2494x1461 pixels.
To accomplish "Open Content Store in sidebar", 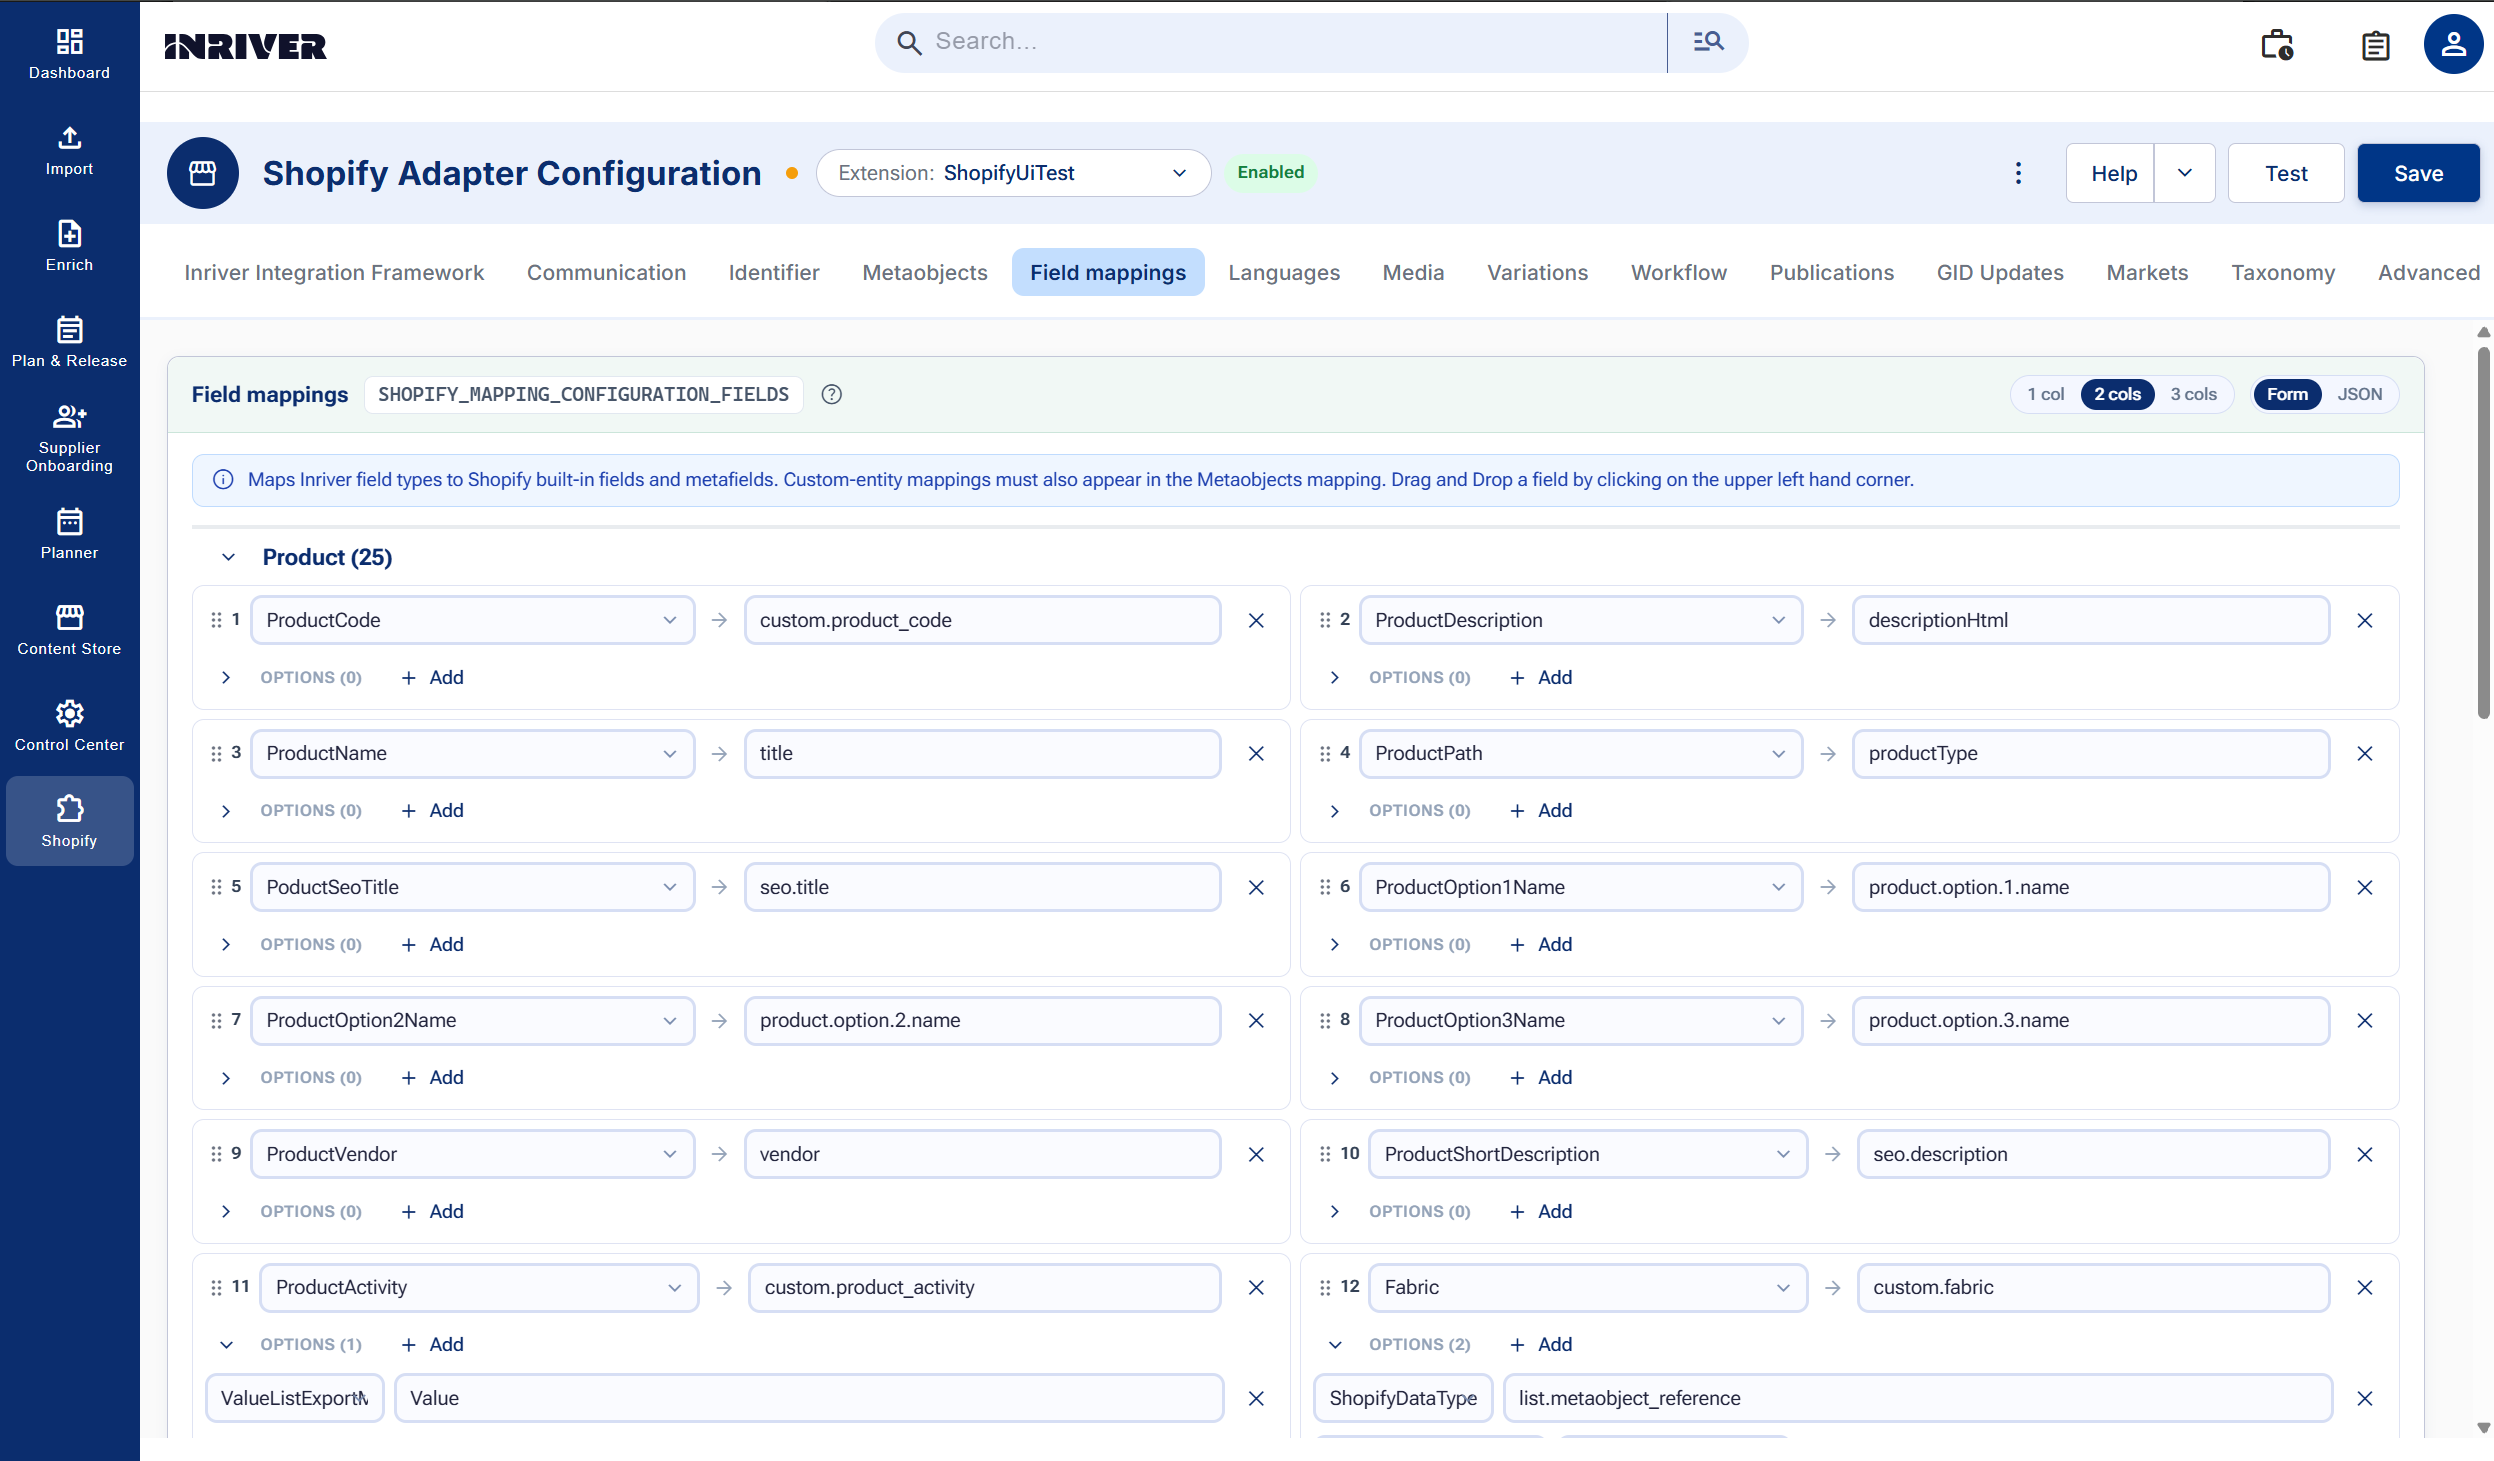I will click(x=69, y=630).
